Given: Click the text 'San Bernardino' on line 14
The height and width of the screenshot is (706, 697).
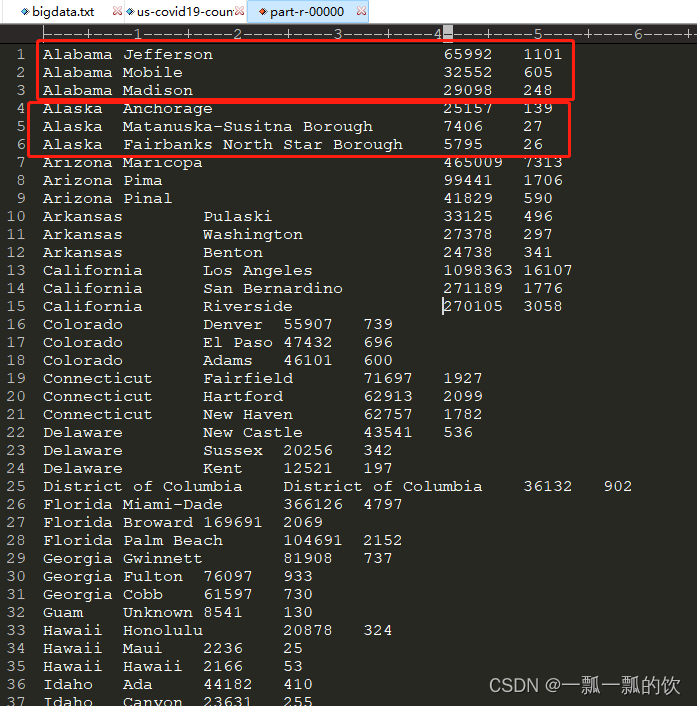Looking at the screenshot, I should pyautogui.click(x=273, y=289).
